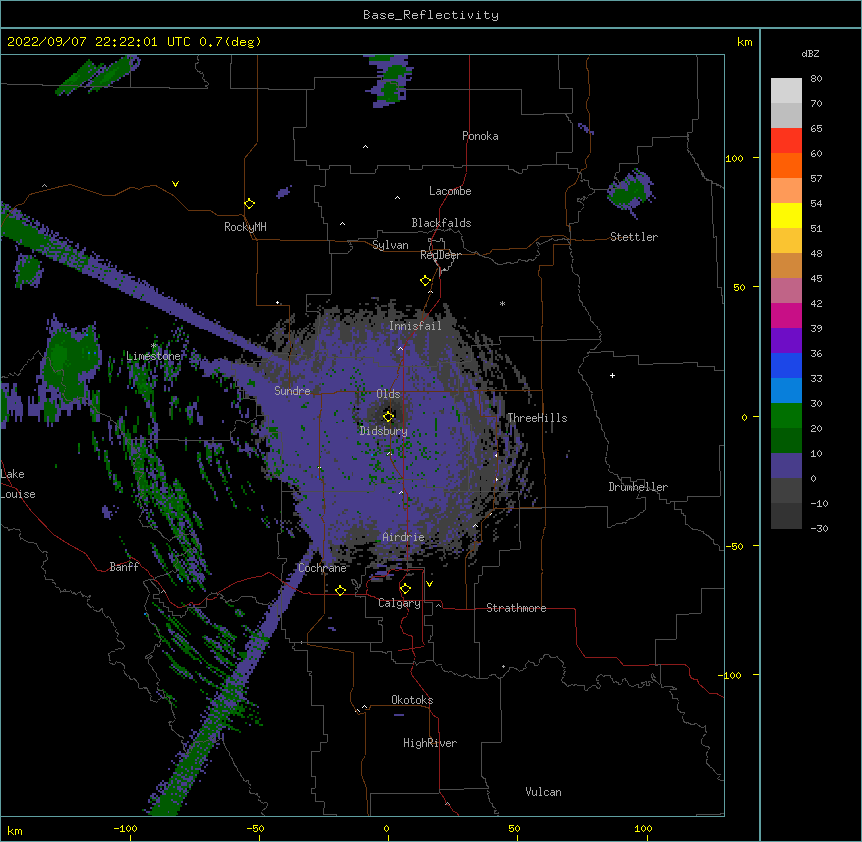Click the Olds town label

pos(388,394)
